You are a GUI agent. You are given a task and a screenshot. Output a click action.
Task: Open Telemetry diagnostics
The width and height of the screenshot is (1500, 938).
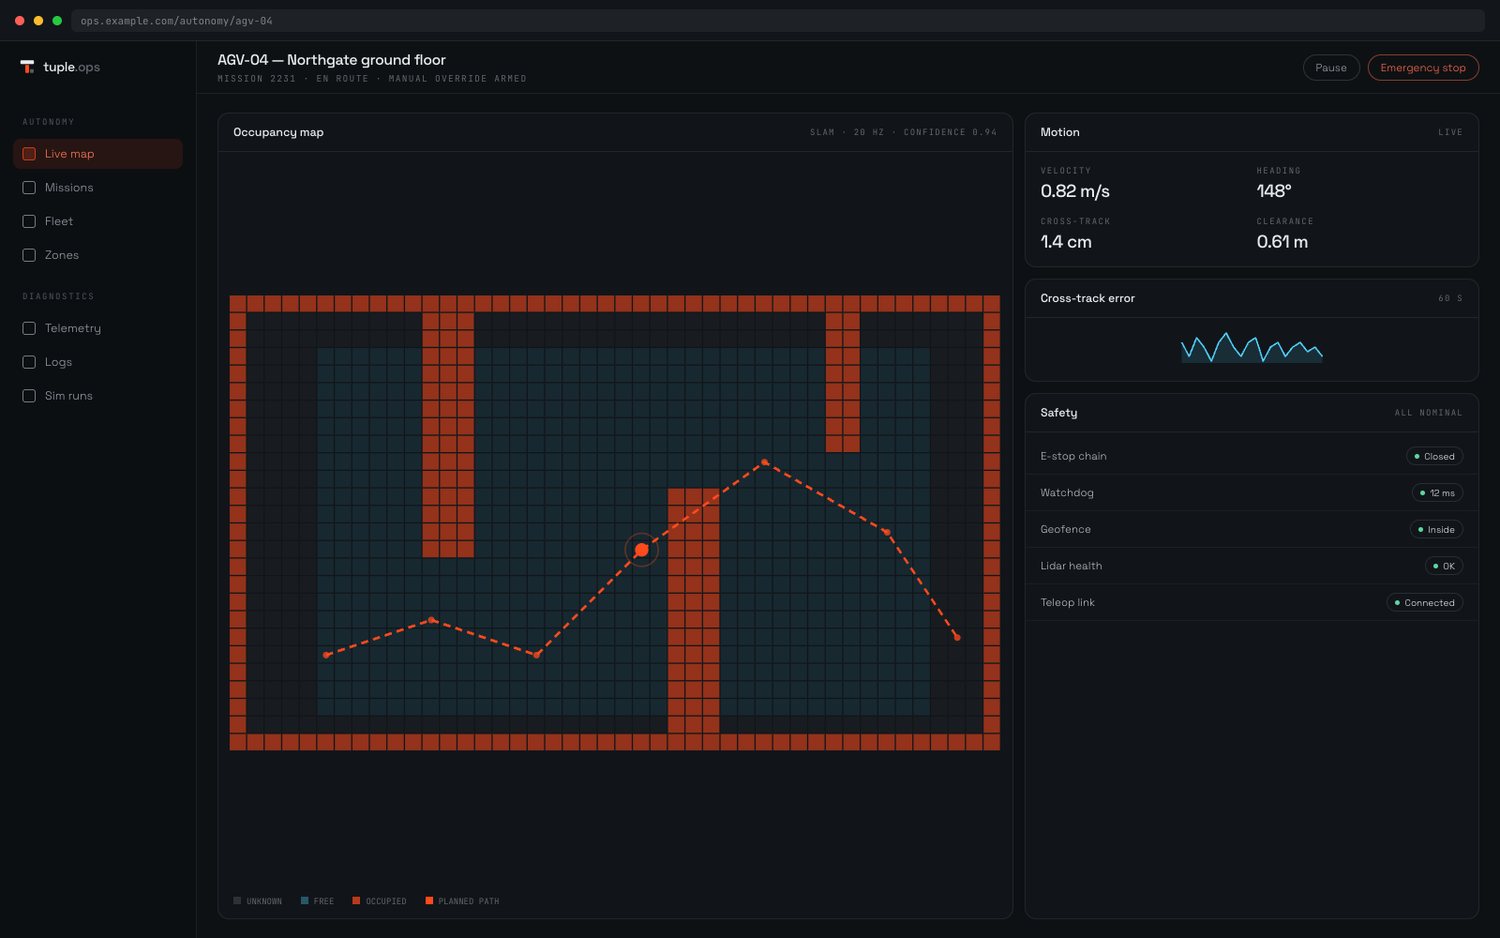pyautogui.click(x=98, y=328)
